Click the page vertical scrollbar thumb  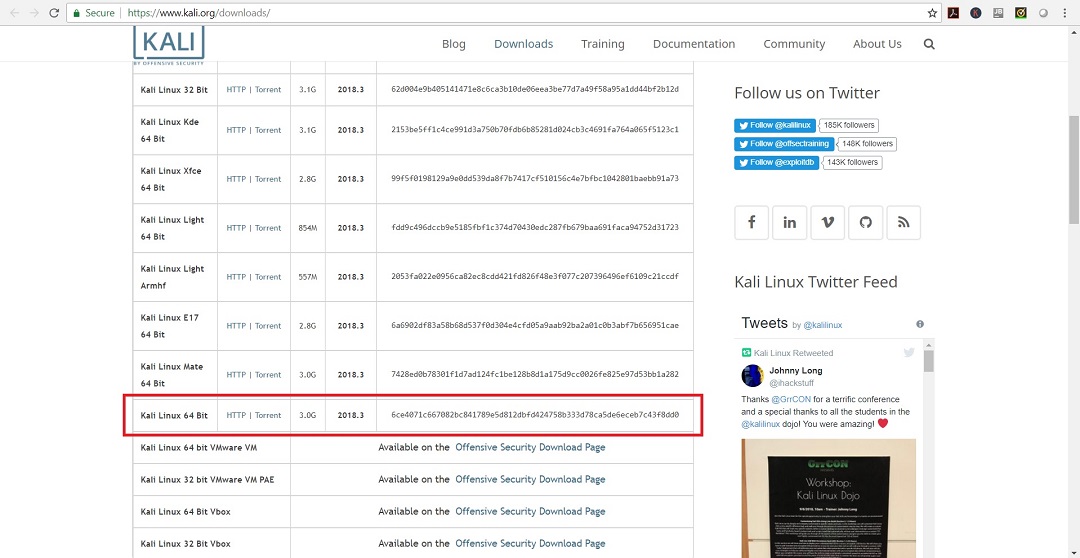tap(1074, 170)
